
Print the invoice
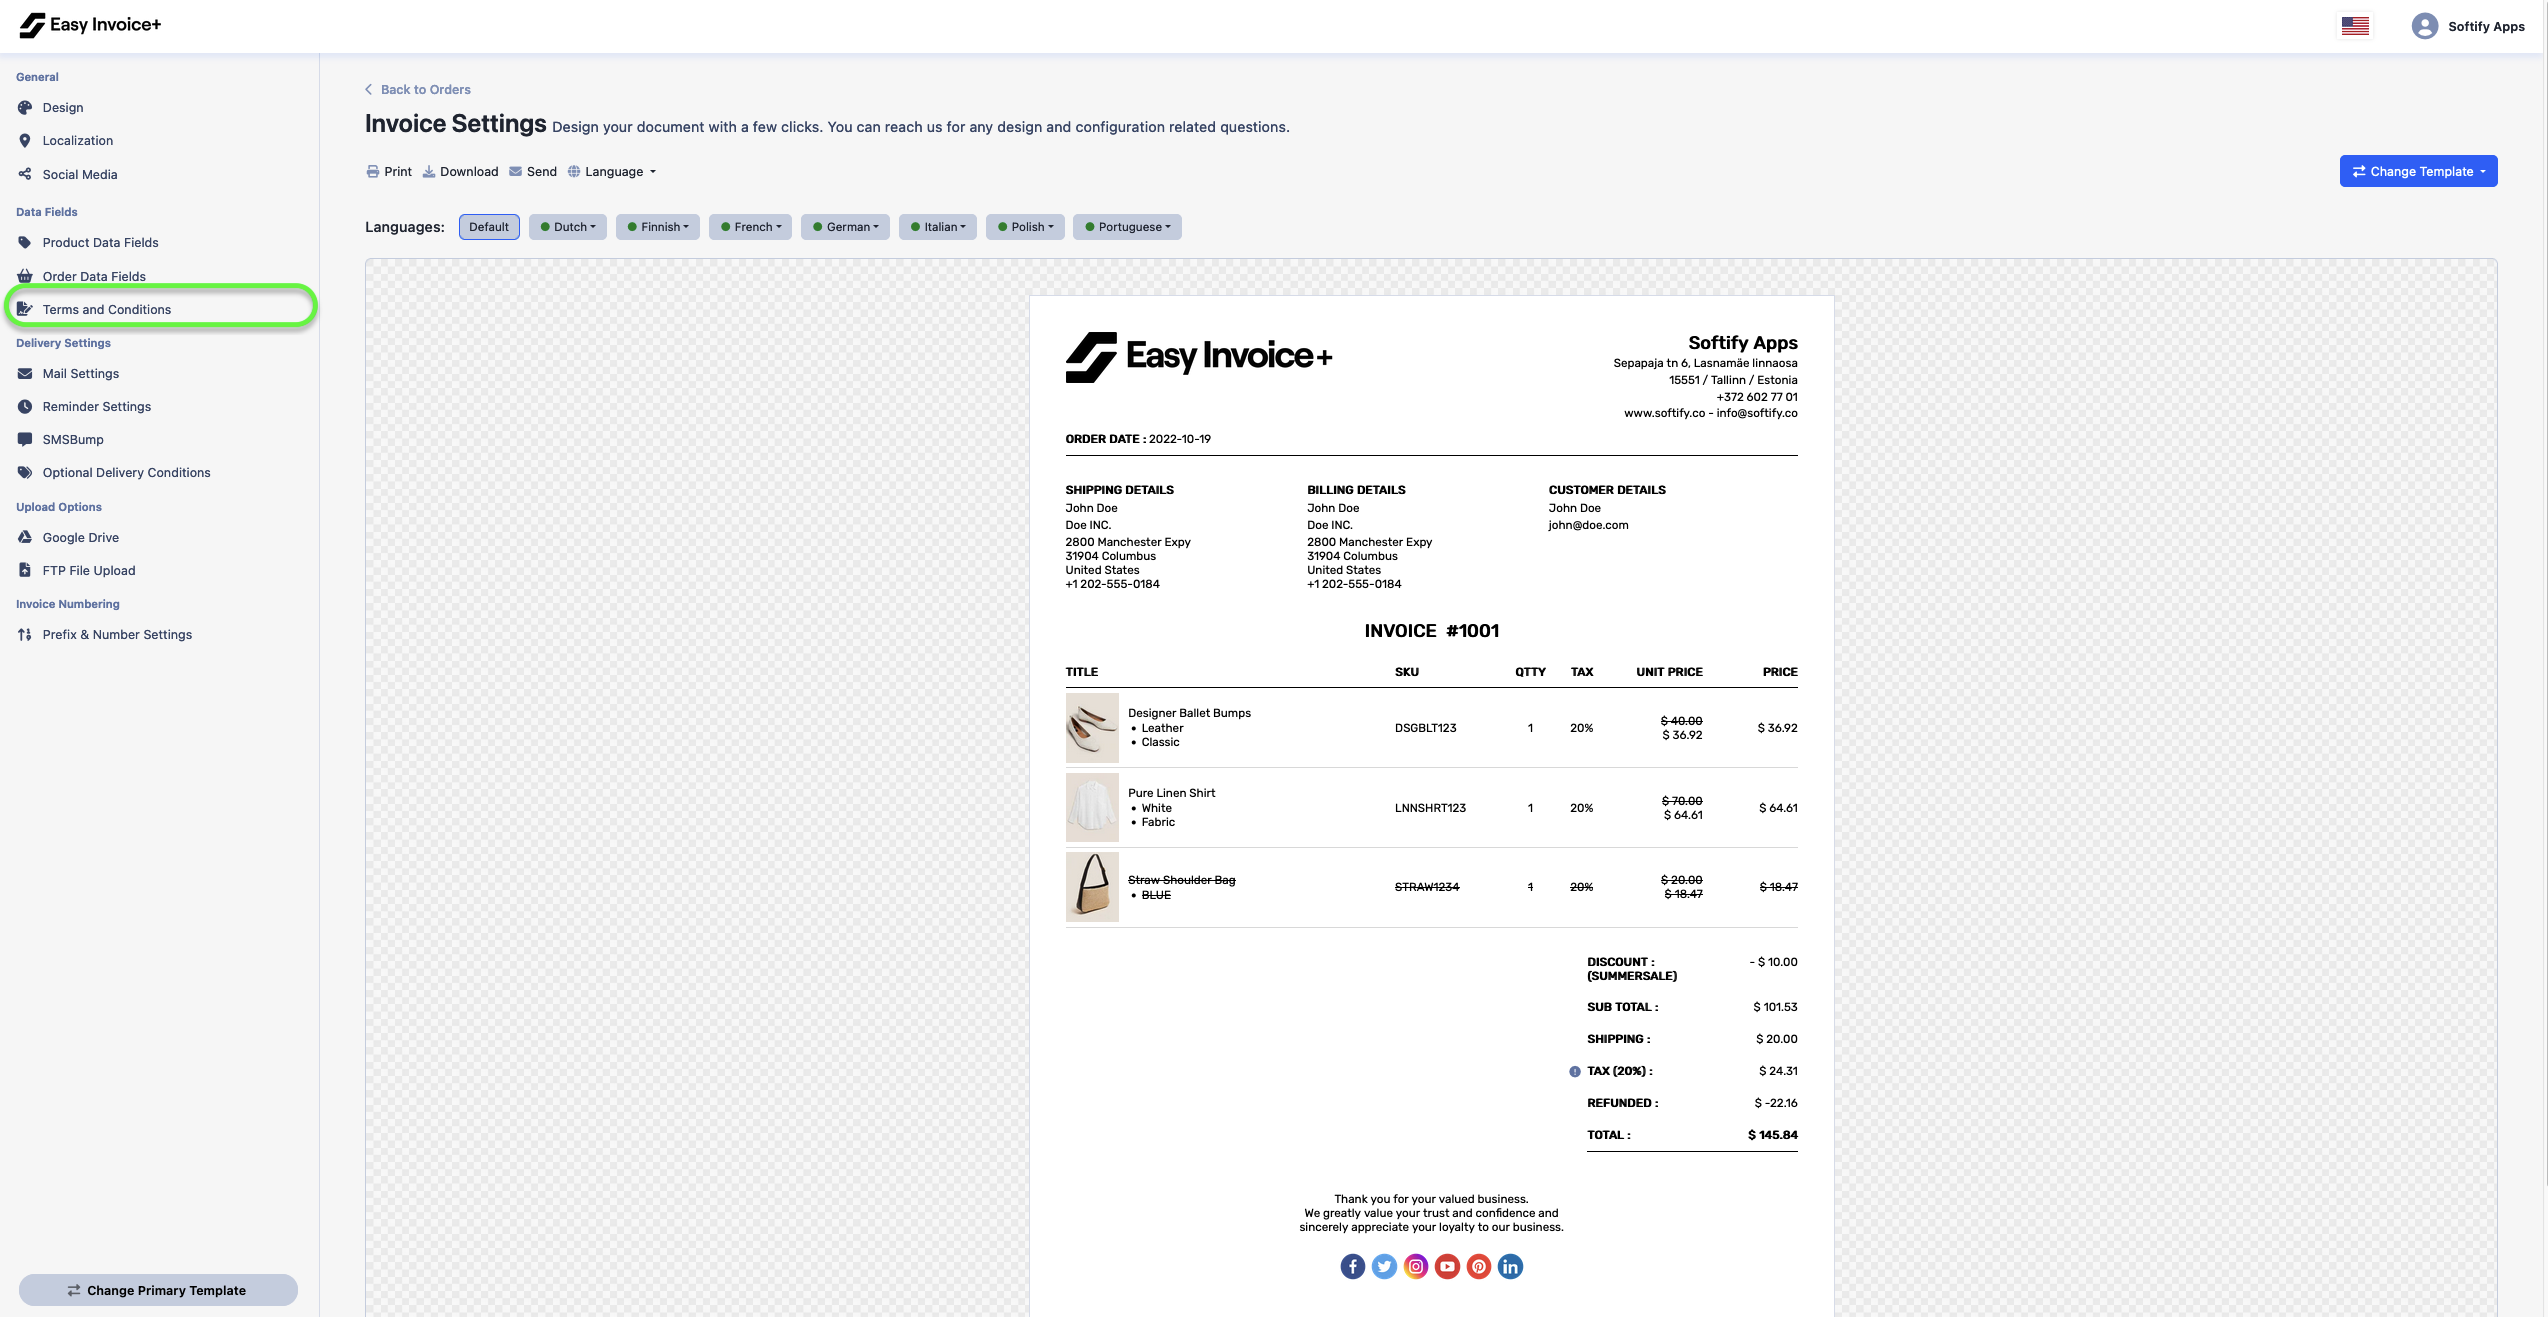pos(389,172)
